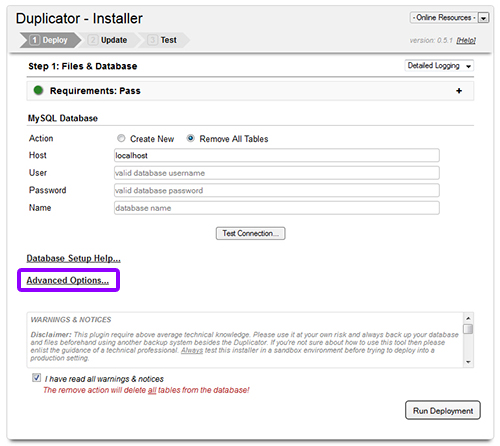
Task: Open the Detailed Logging dropdown
Action: click(439, 66)
